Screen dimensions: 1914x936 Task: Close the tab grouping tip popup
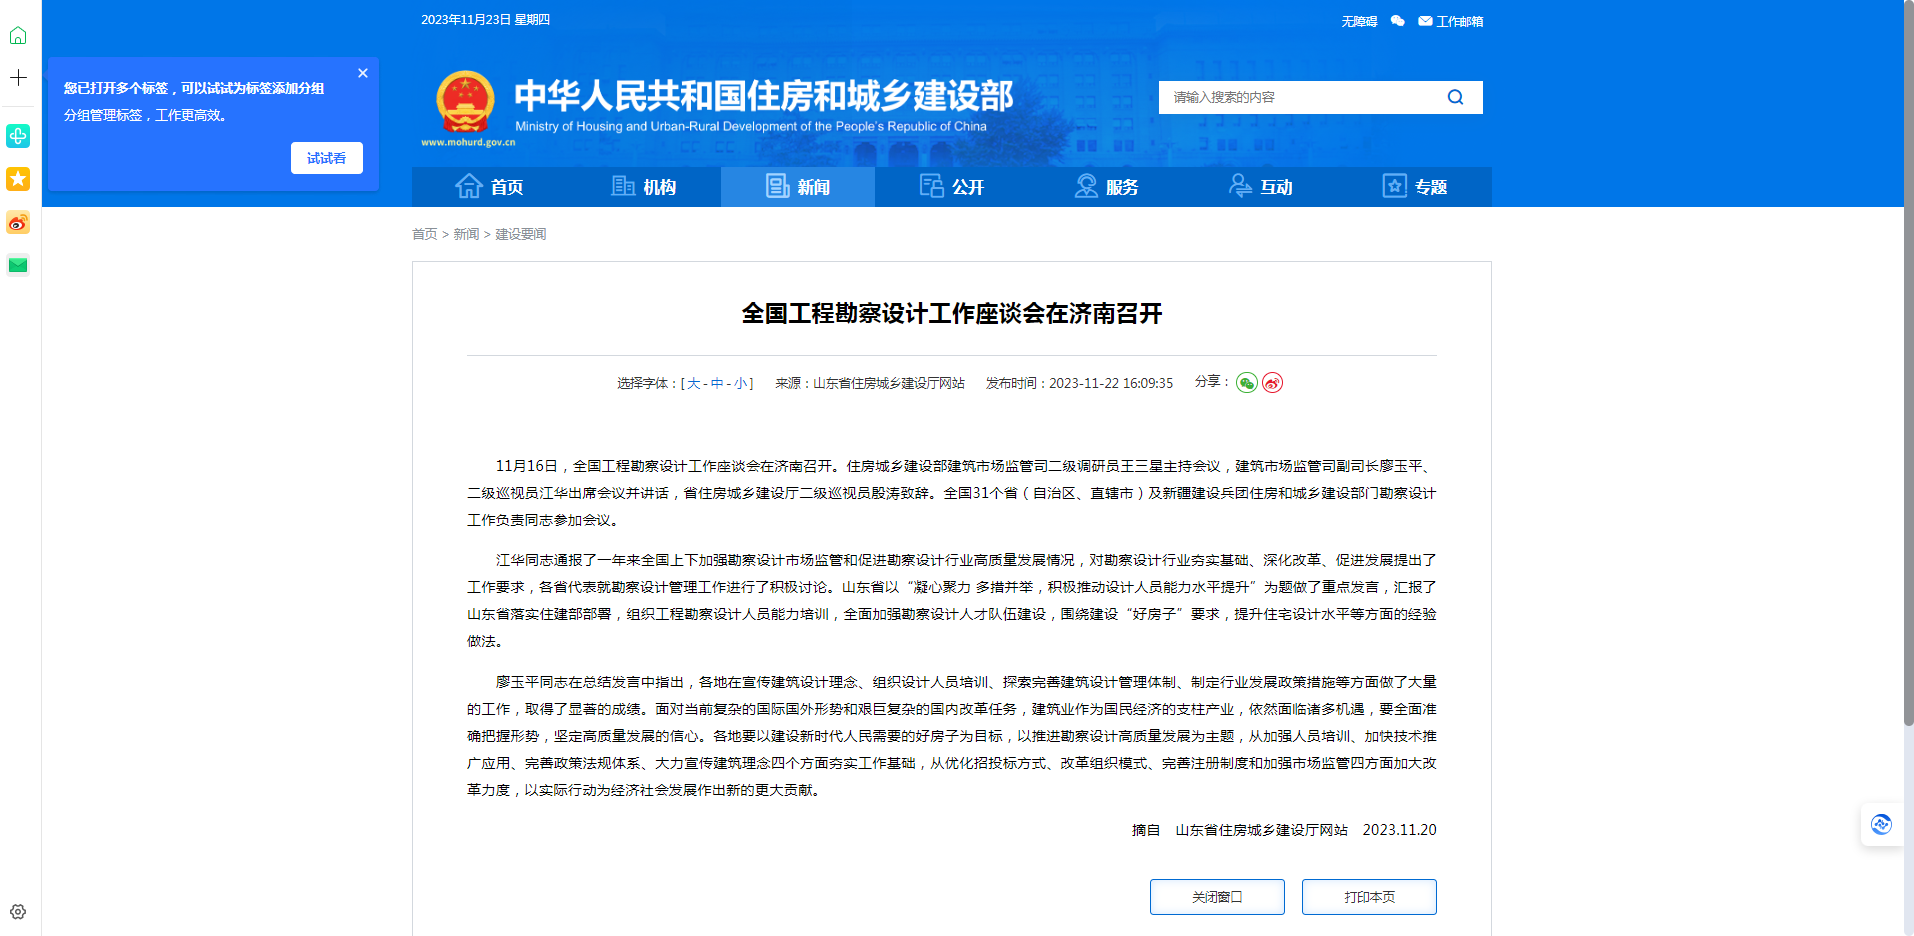(363, 73)
